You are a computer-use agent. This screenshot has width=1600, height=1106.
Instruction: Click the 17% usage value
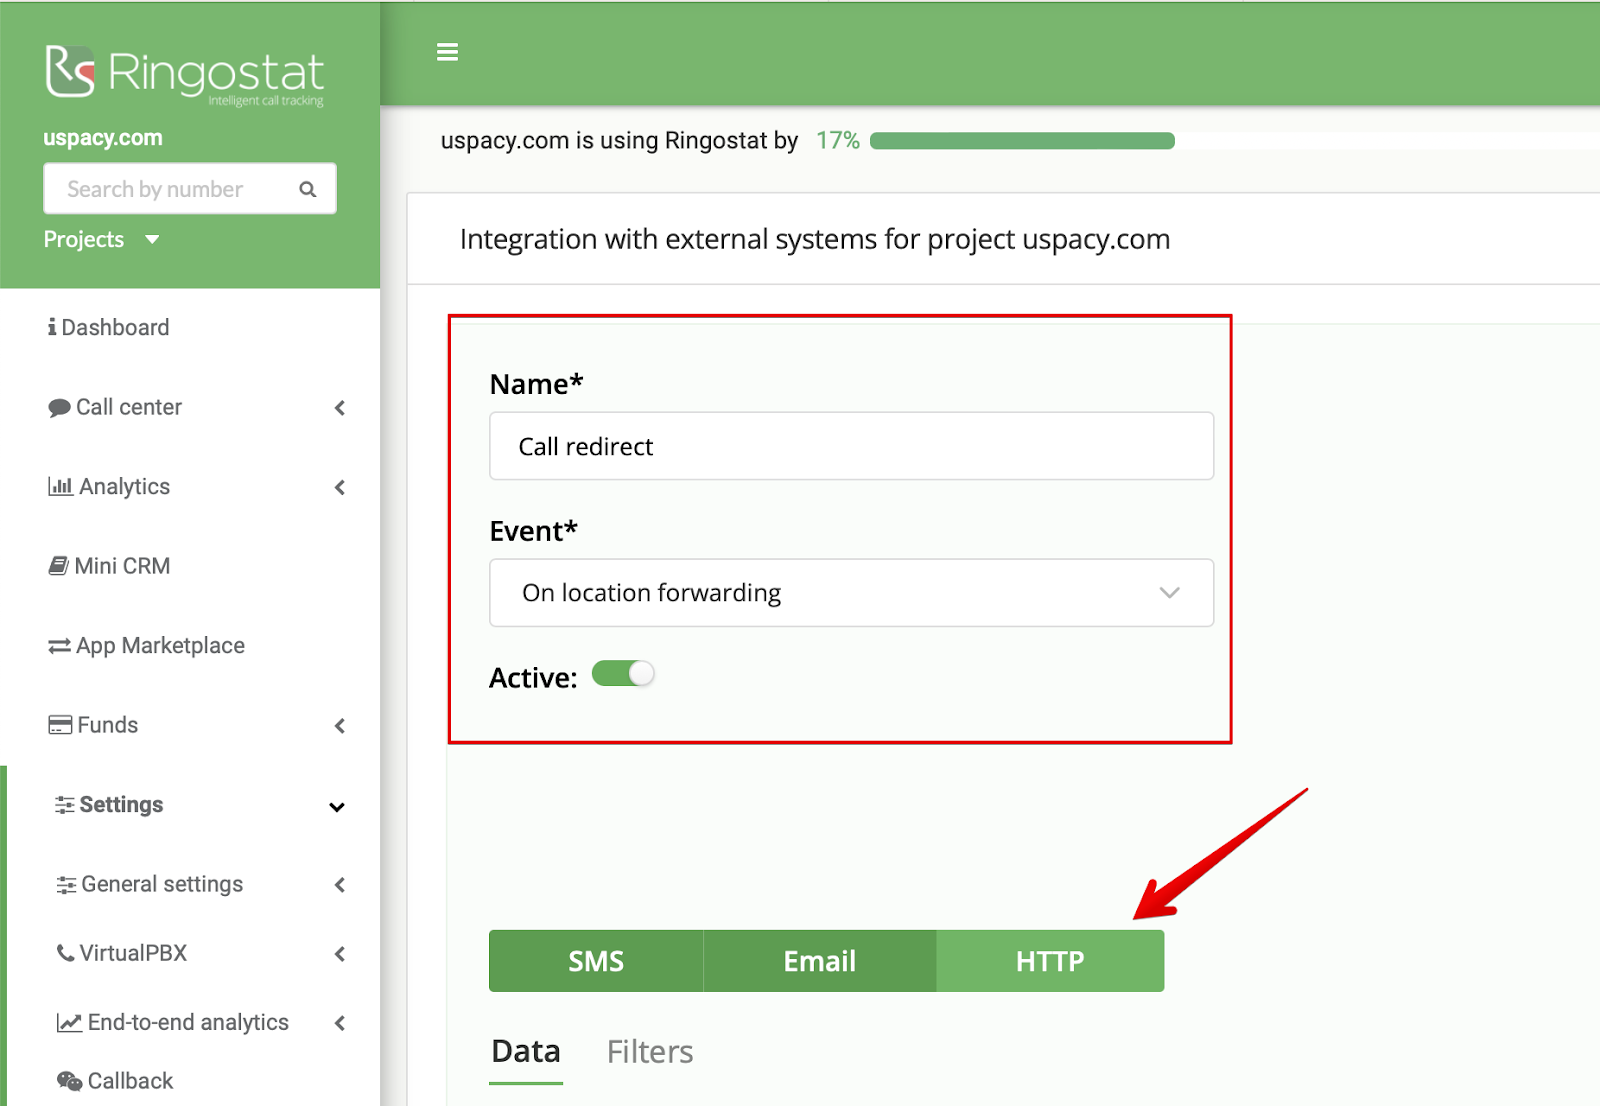tap(838, 141)
